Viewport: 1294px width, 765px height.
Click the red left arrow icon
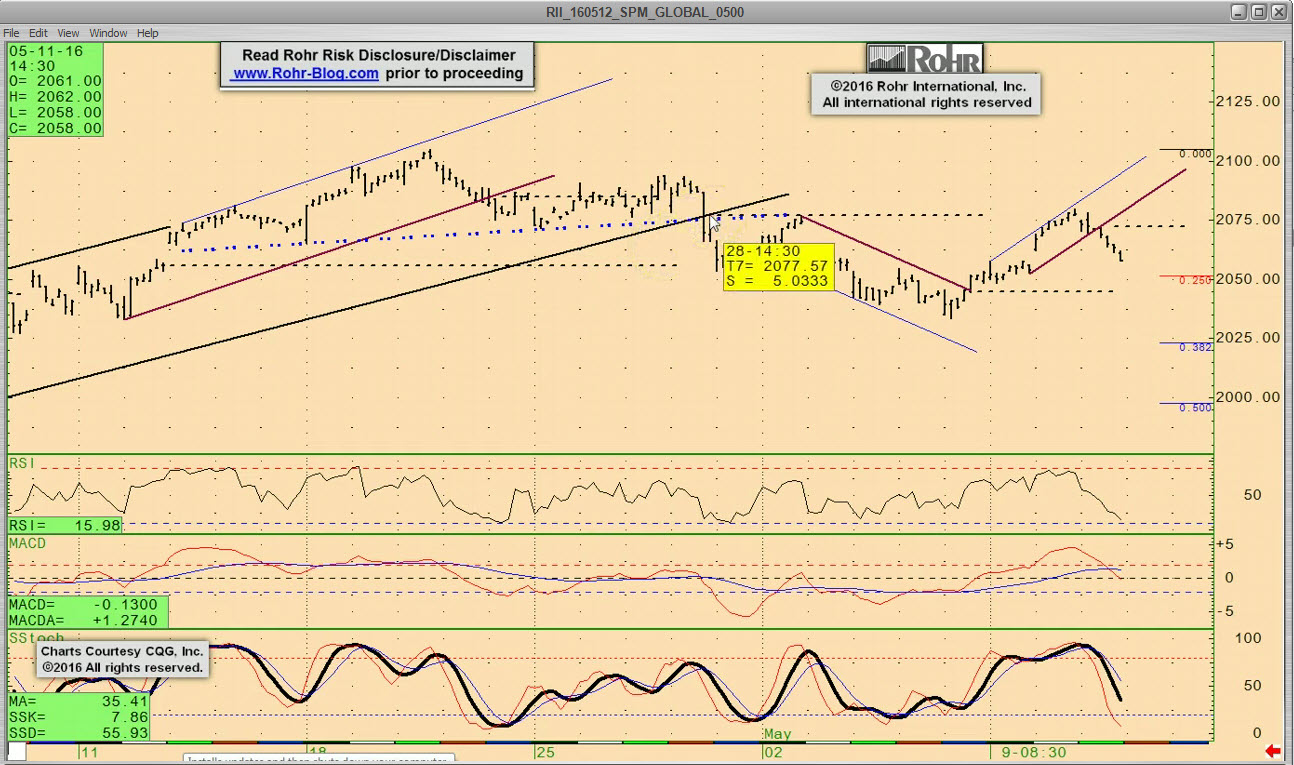tap(1273, 751)
